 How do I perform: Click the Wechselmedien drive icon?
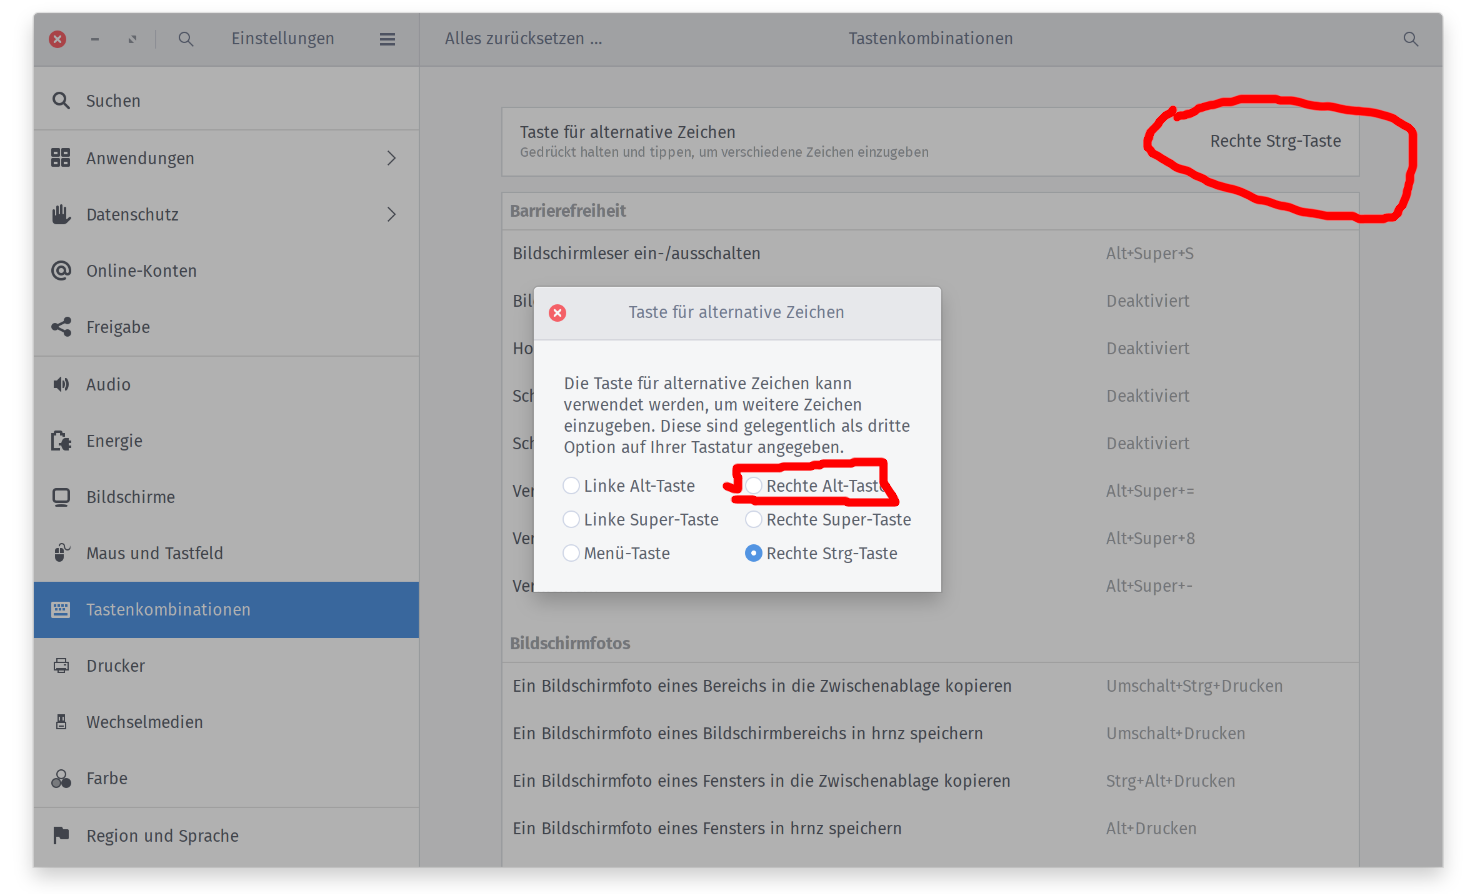[x=61, y=722]
